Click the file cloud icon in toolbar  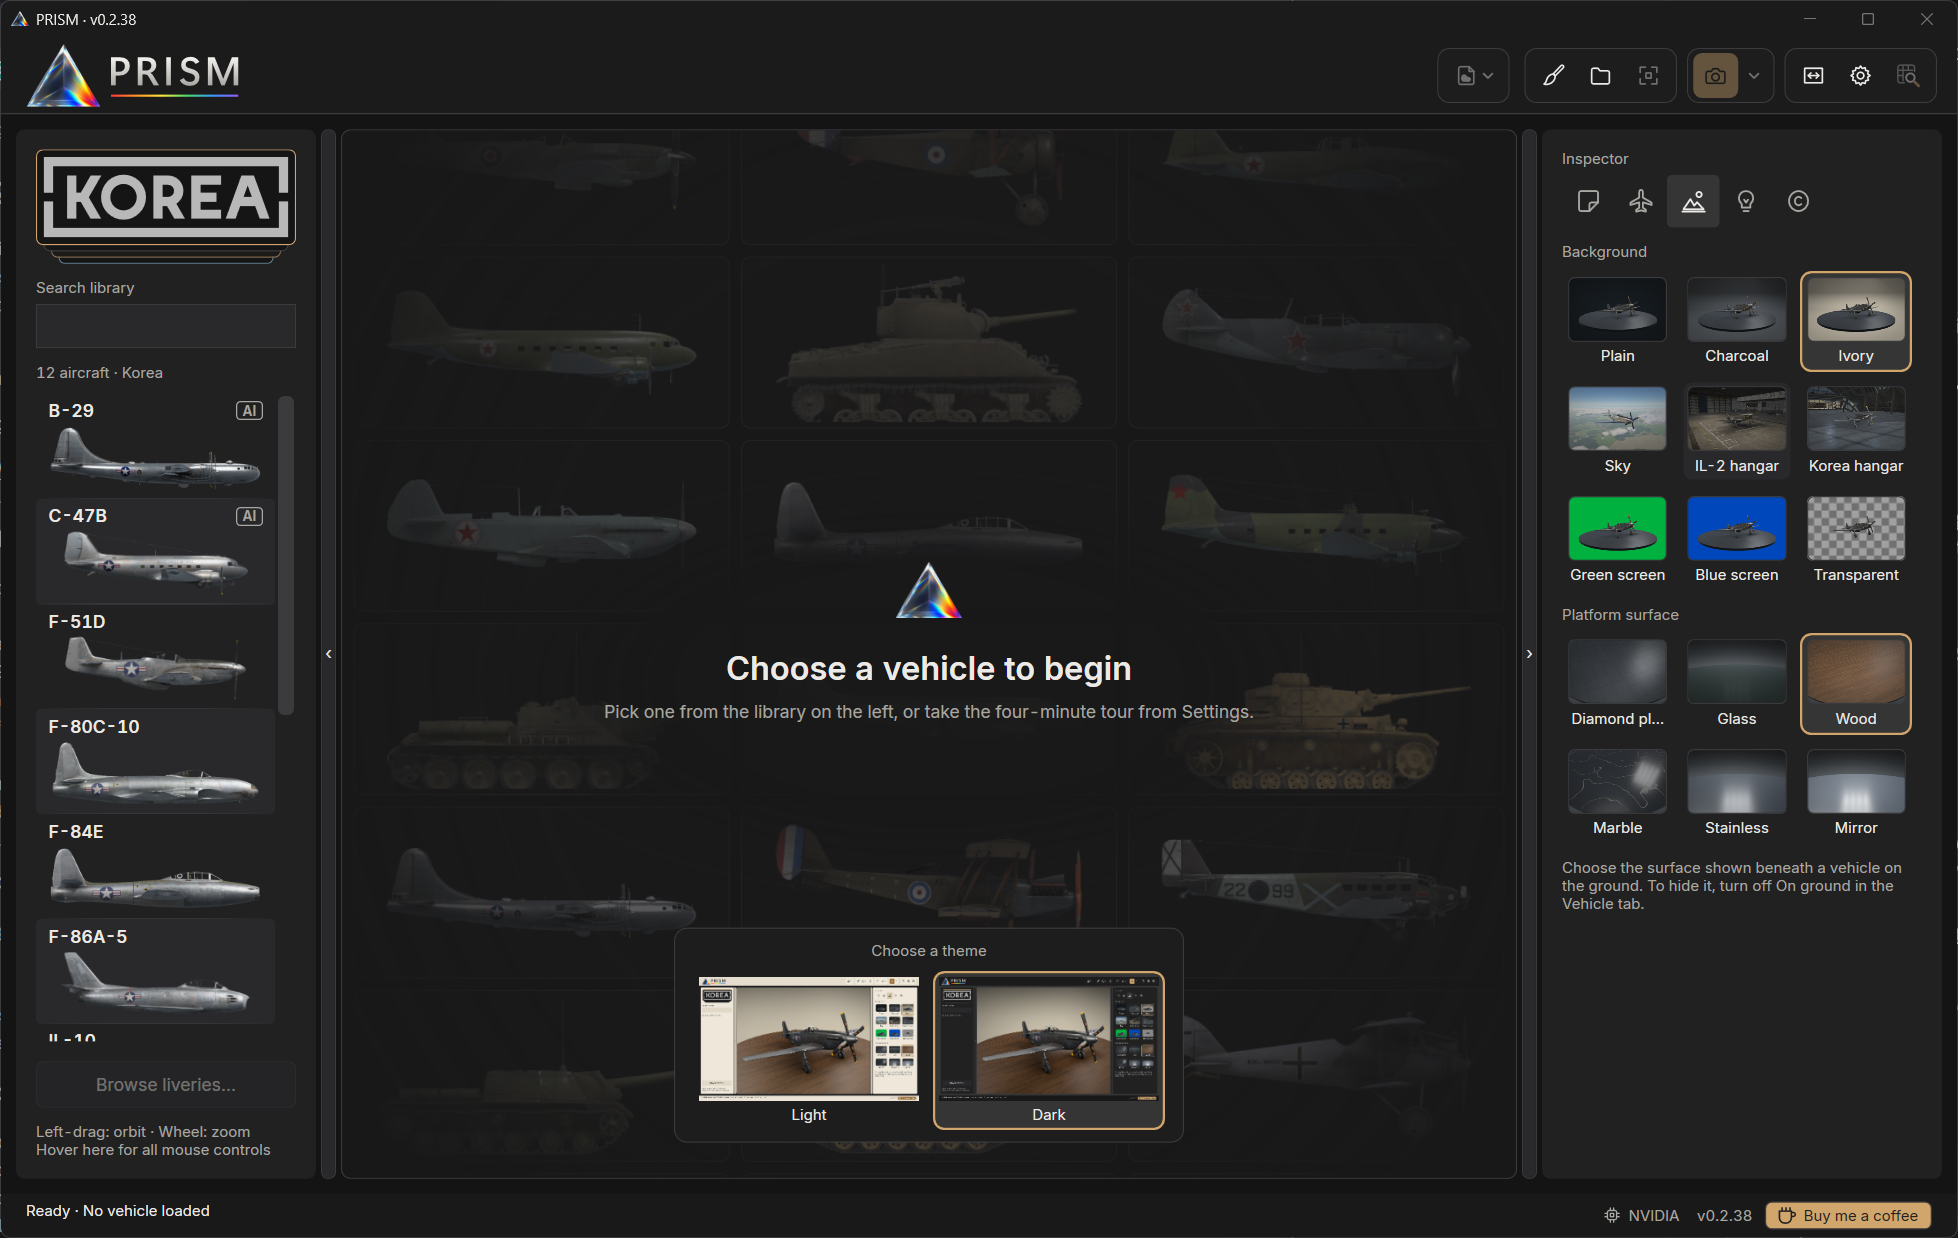click(x=1466, y=76)
